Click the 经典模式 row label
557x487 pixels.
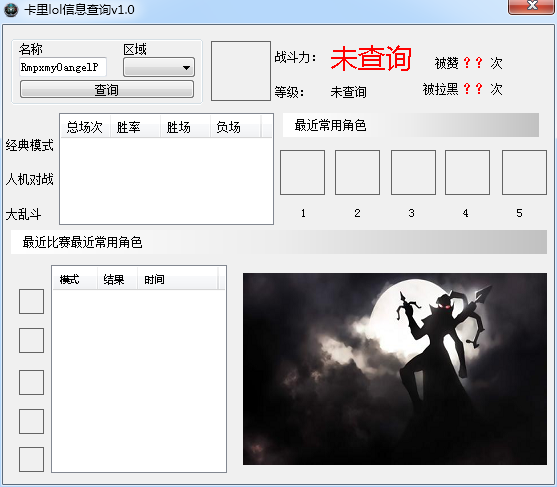coord(29,145)
